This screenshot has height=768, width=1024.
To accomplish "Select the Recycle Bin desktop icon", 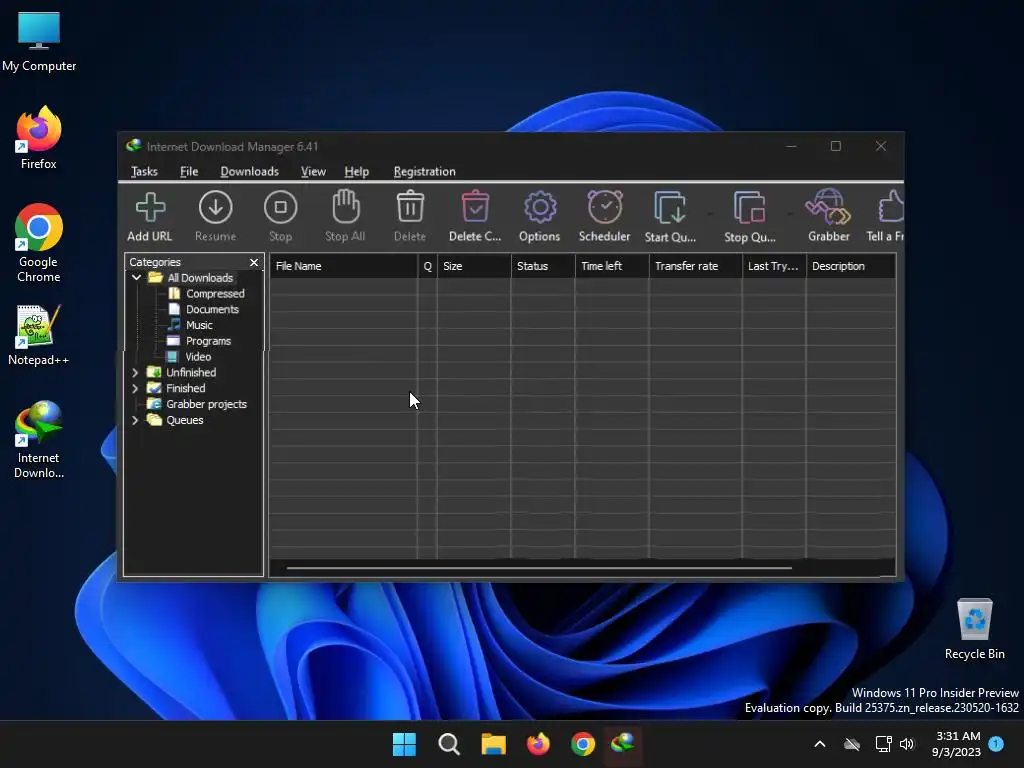I will (x=974, y=629).
